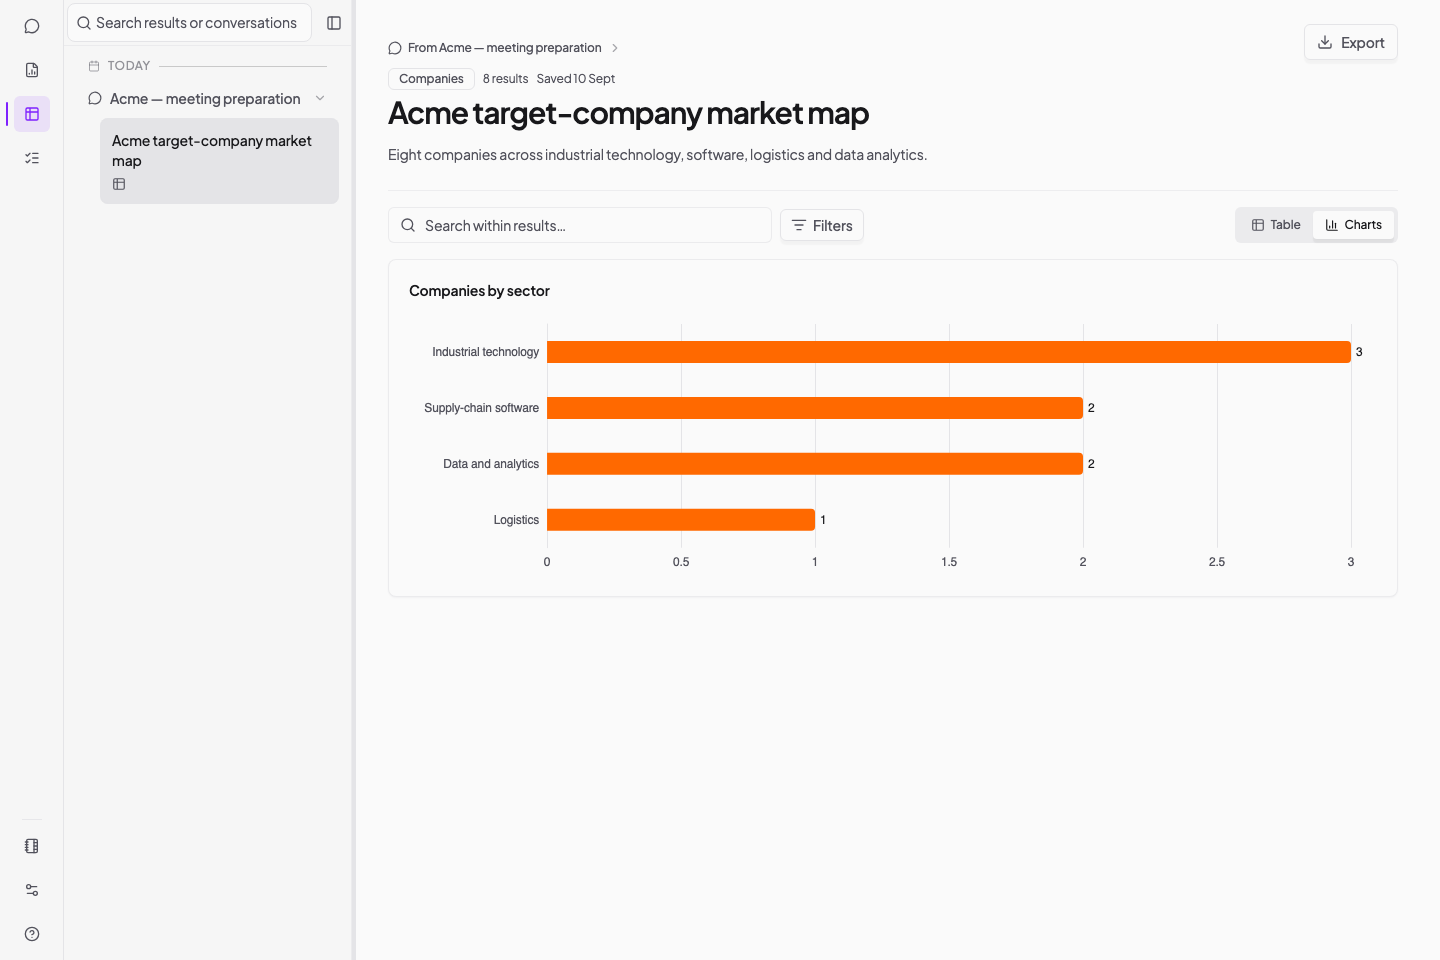
Task: Export the market map results
Action: [x=1351, y=42]
